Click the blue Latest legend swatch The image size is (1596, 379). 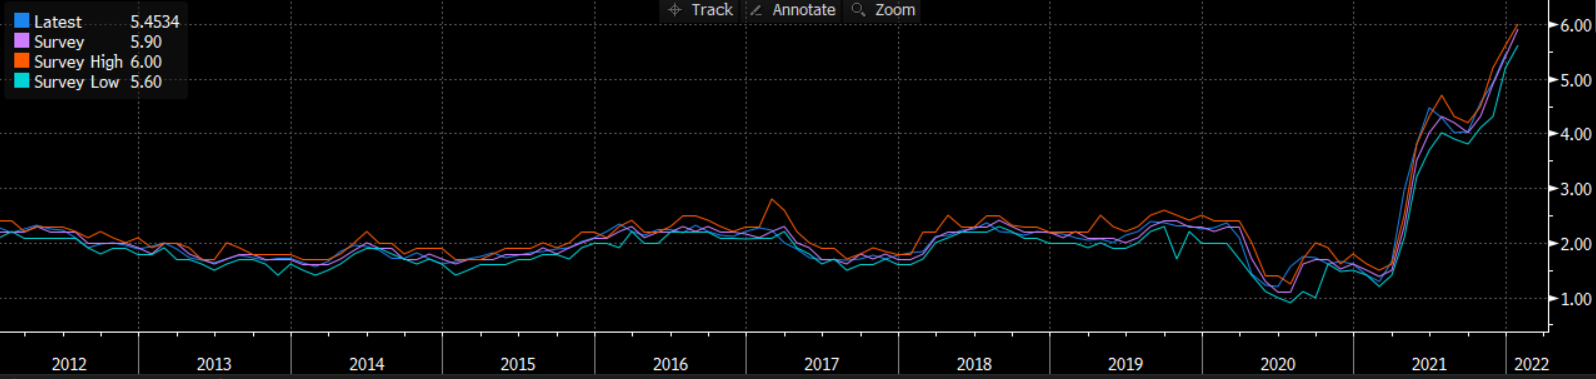tap(21, 21)
